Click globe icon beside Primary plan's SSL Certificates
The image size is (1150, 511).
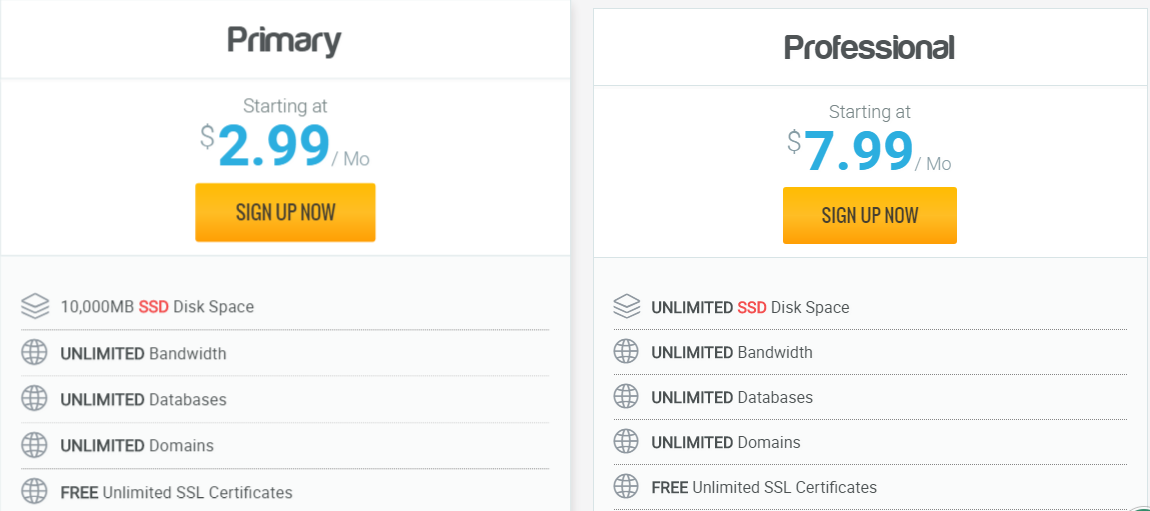35,492
